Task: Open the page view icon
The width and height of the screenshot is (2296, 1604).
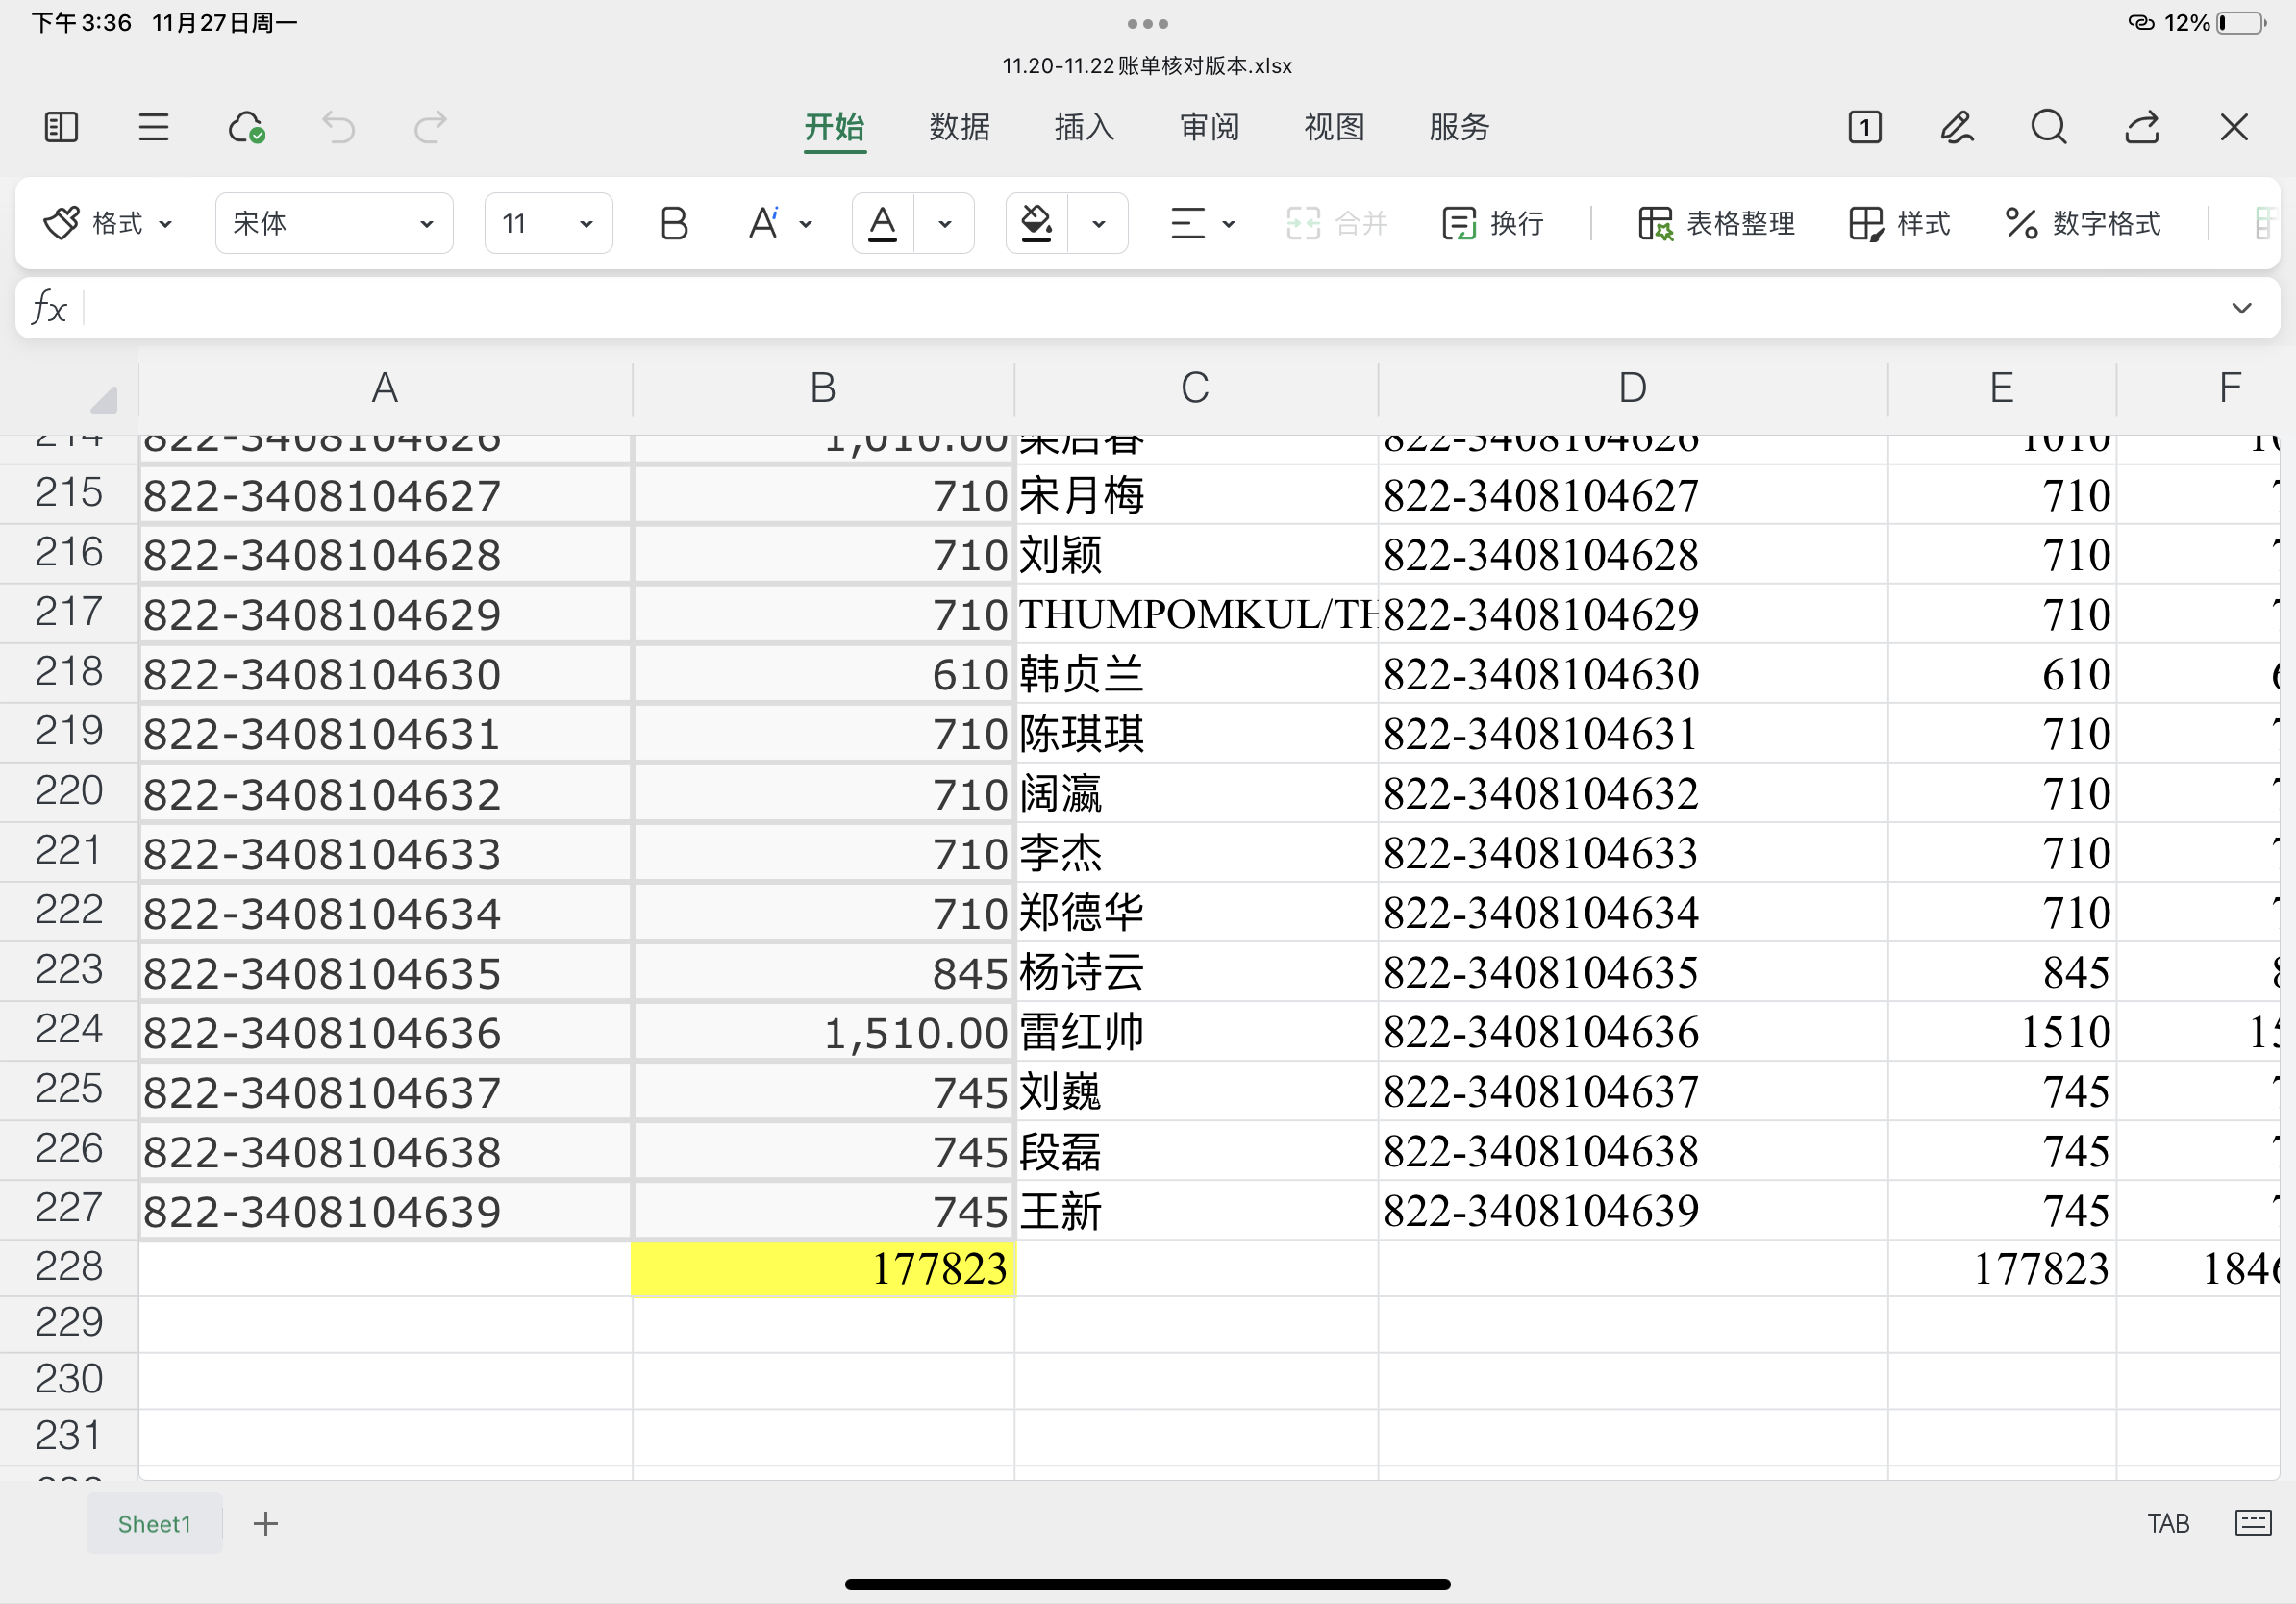Action: [1864, 127]
